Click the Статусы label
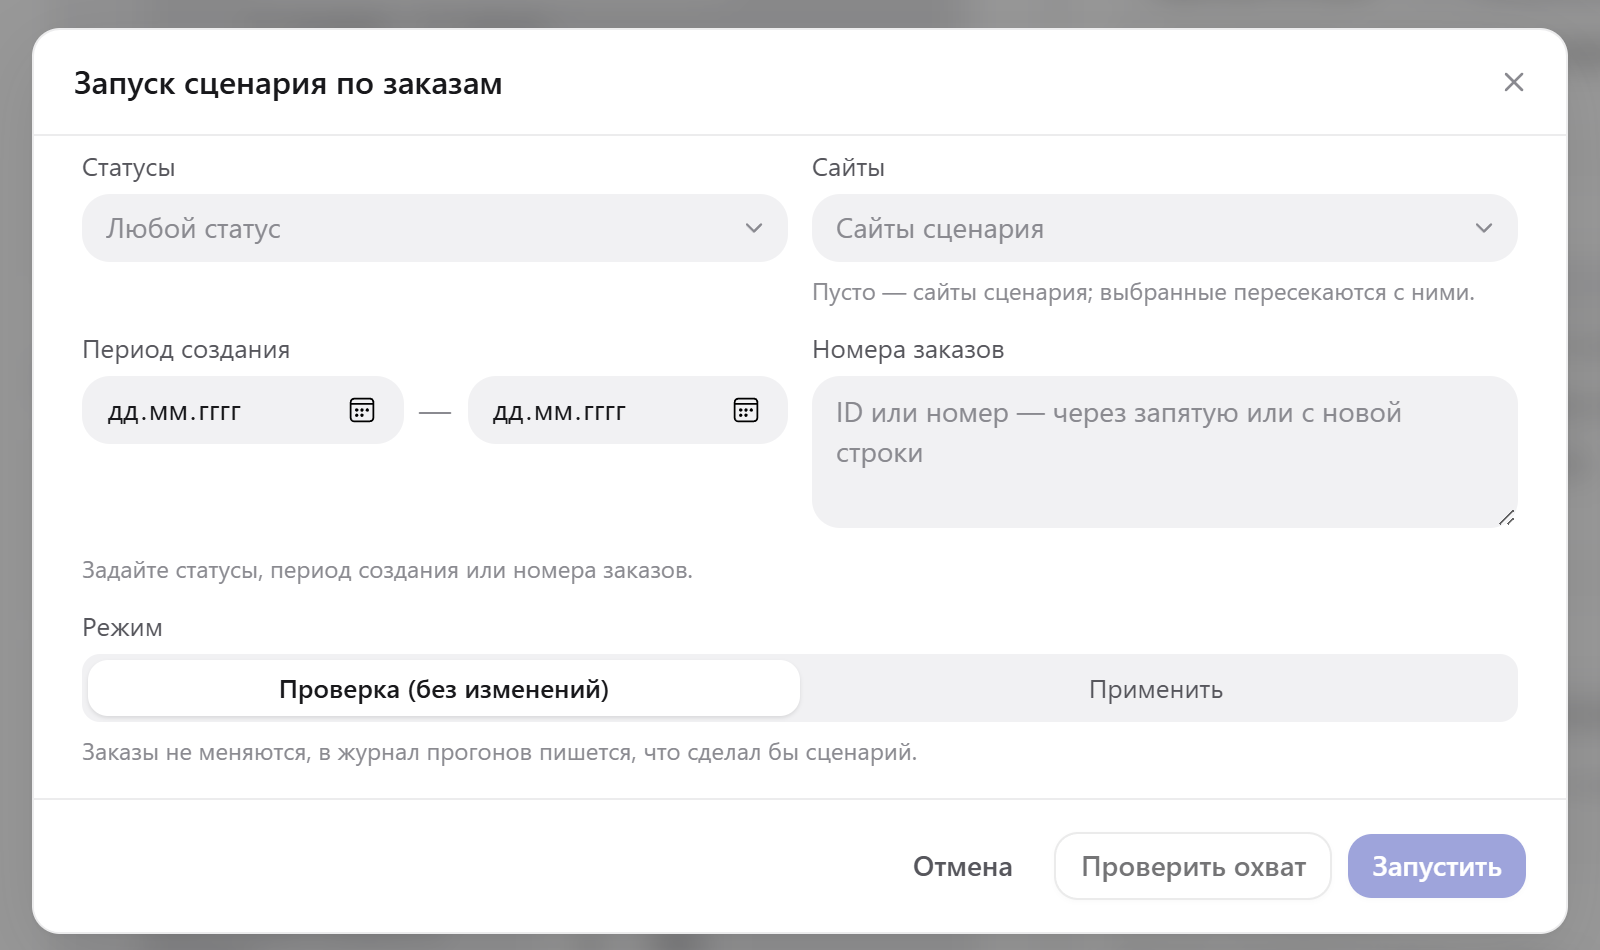Screen dimensions: 1600x950 (128, 168)
